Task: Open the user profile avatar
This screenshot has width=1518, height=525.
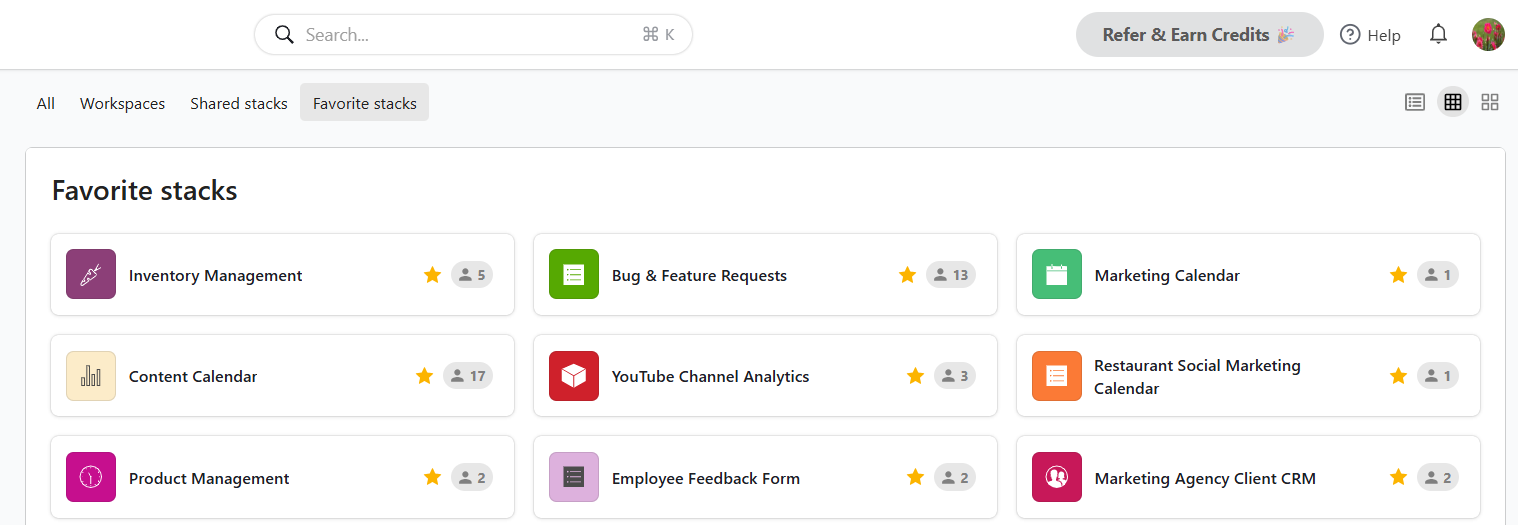Action: [1488, 34]
